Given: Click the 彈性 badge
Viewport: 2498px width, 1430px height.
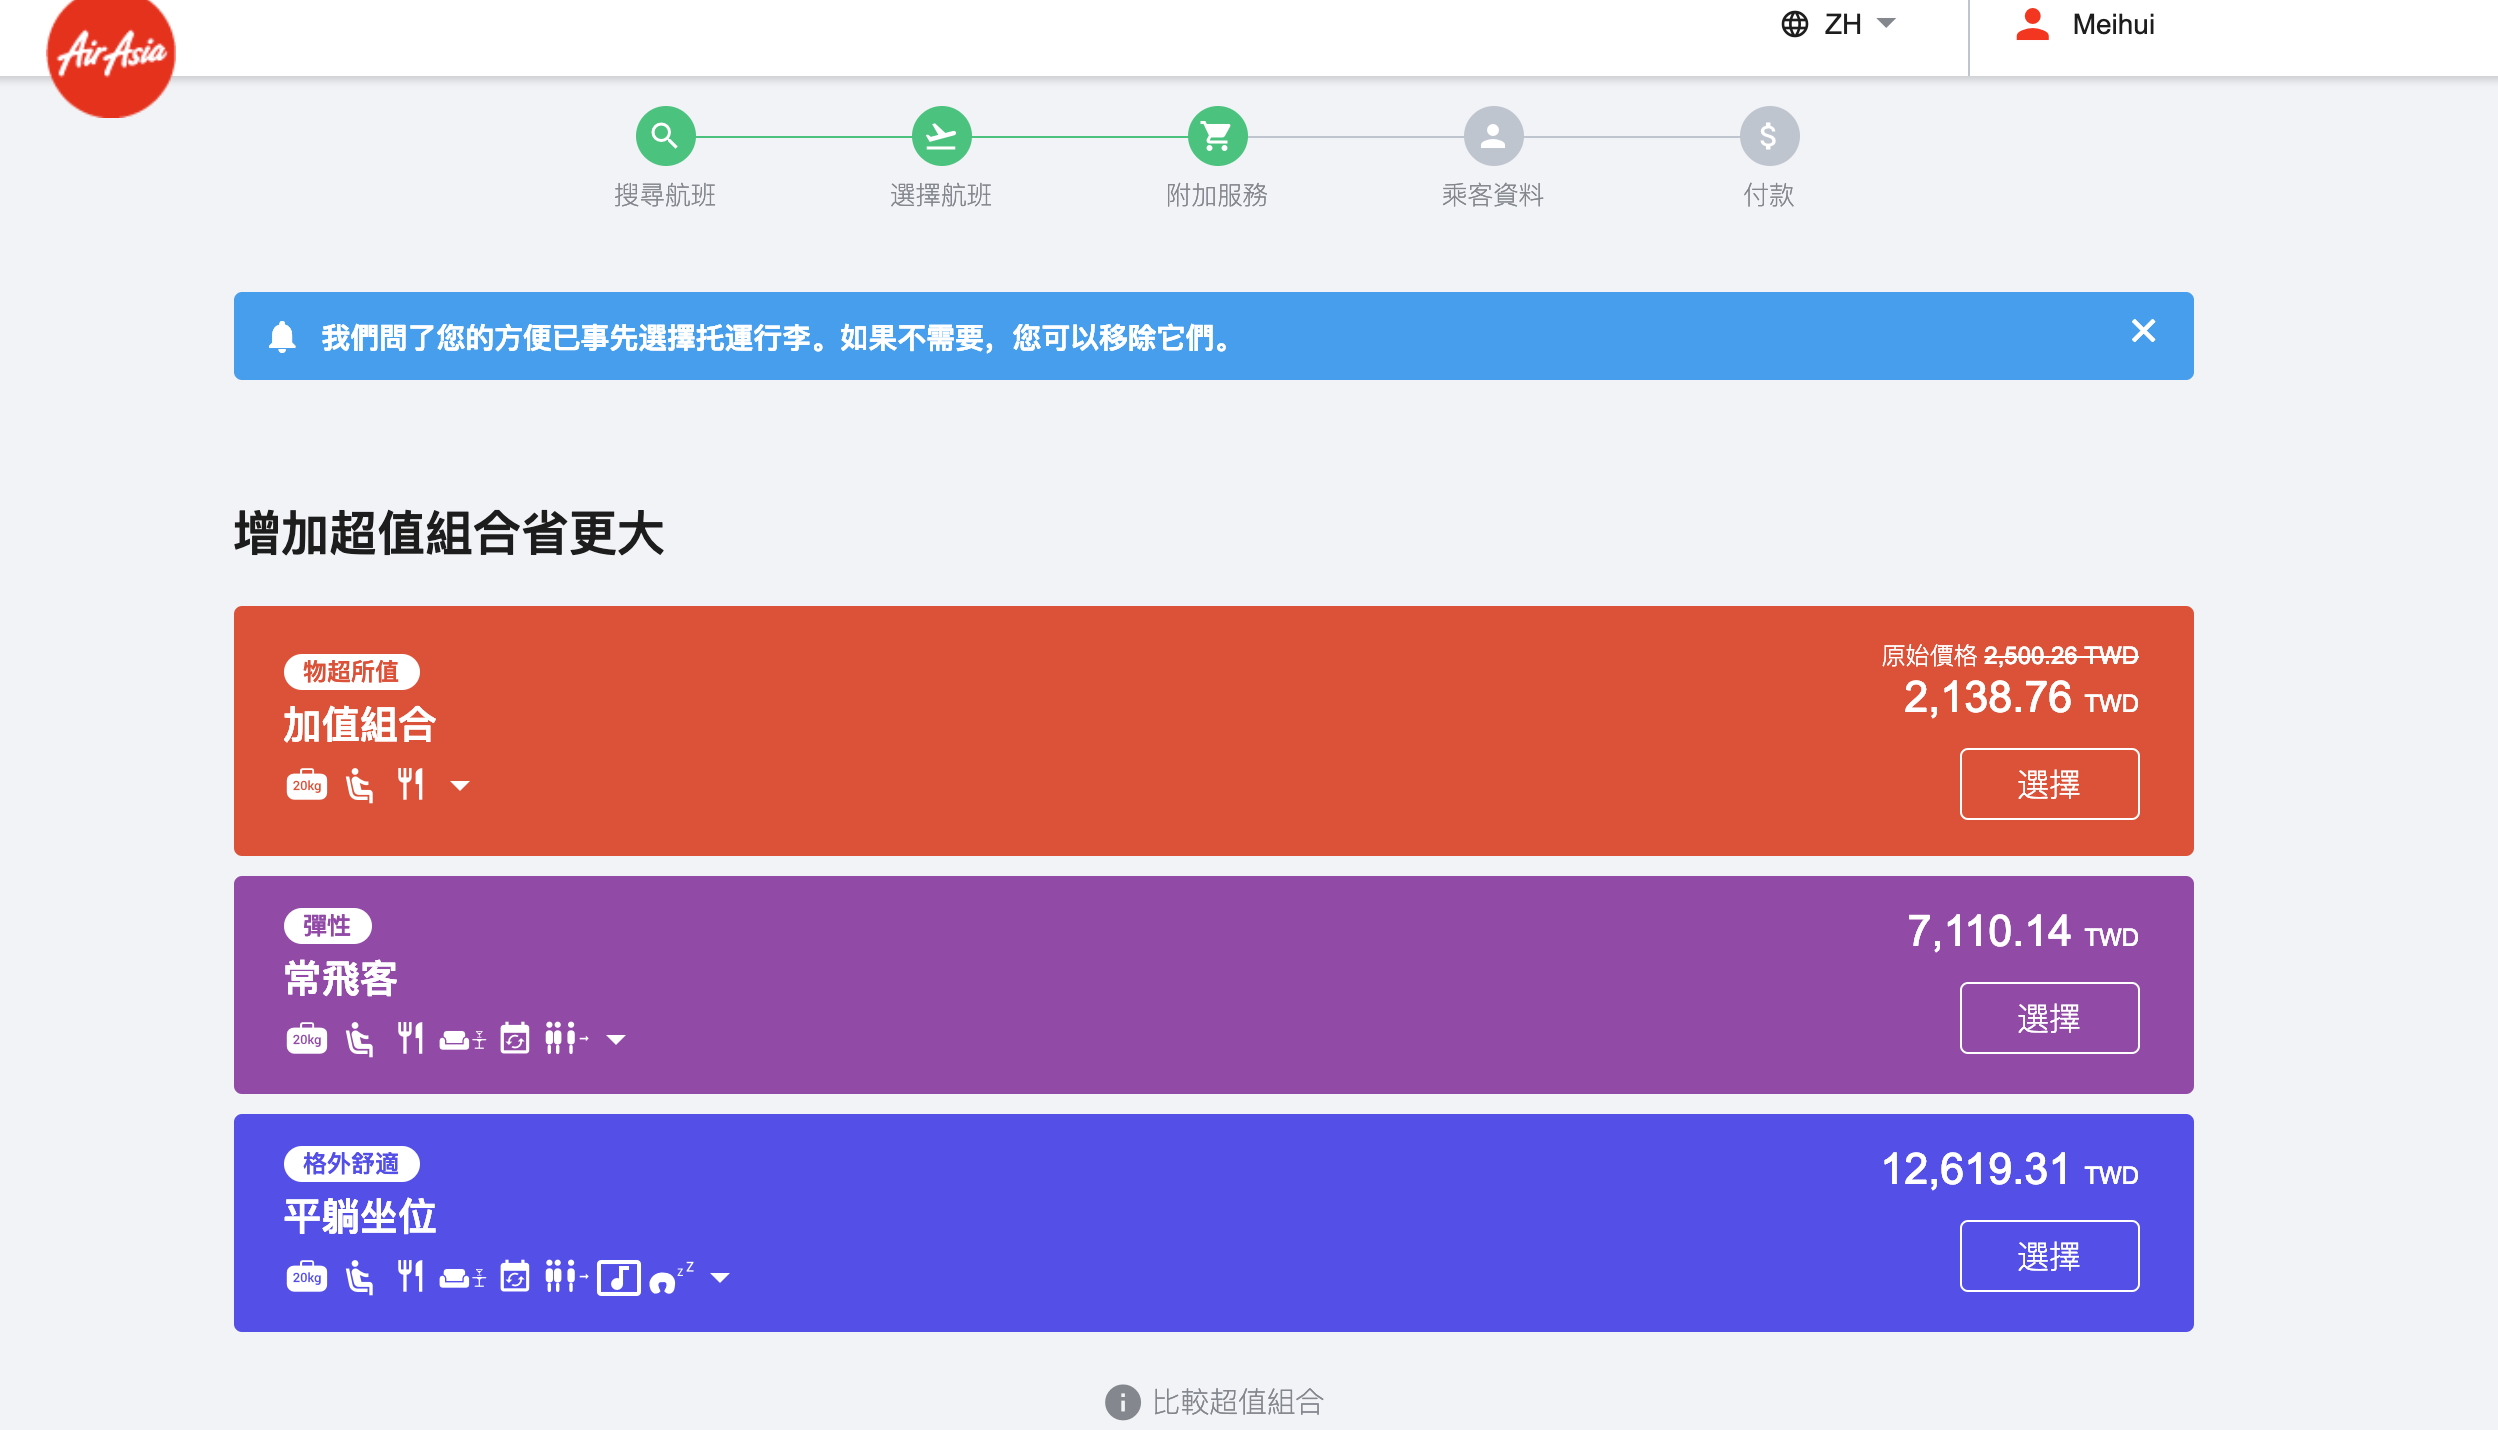Looking at the screenshot, I should point(327,926).
